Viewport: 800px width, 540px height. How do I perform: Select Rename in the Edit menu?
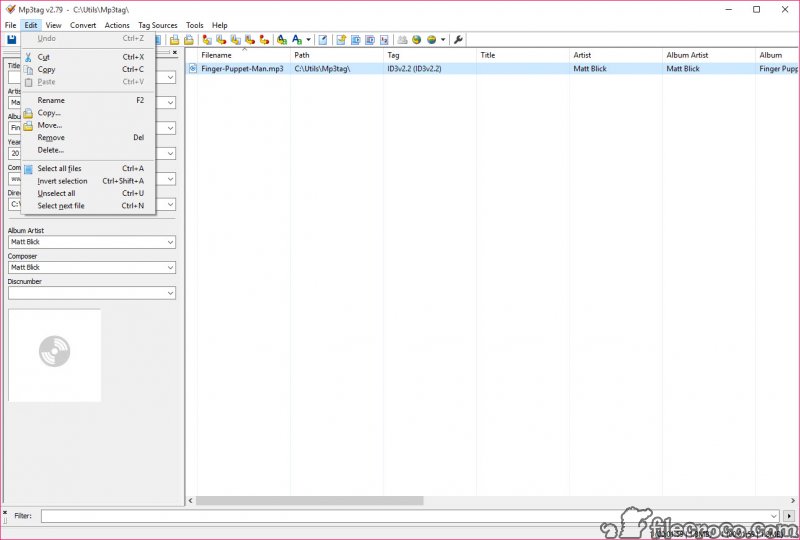pos(88,101)
